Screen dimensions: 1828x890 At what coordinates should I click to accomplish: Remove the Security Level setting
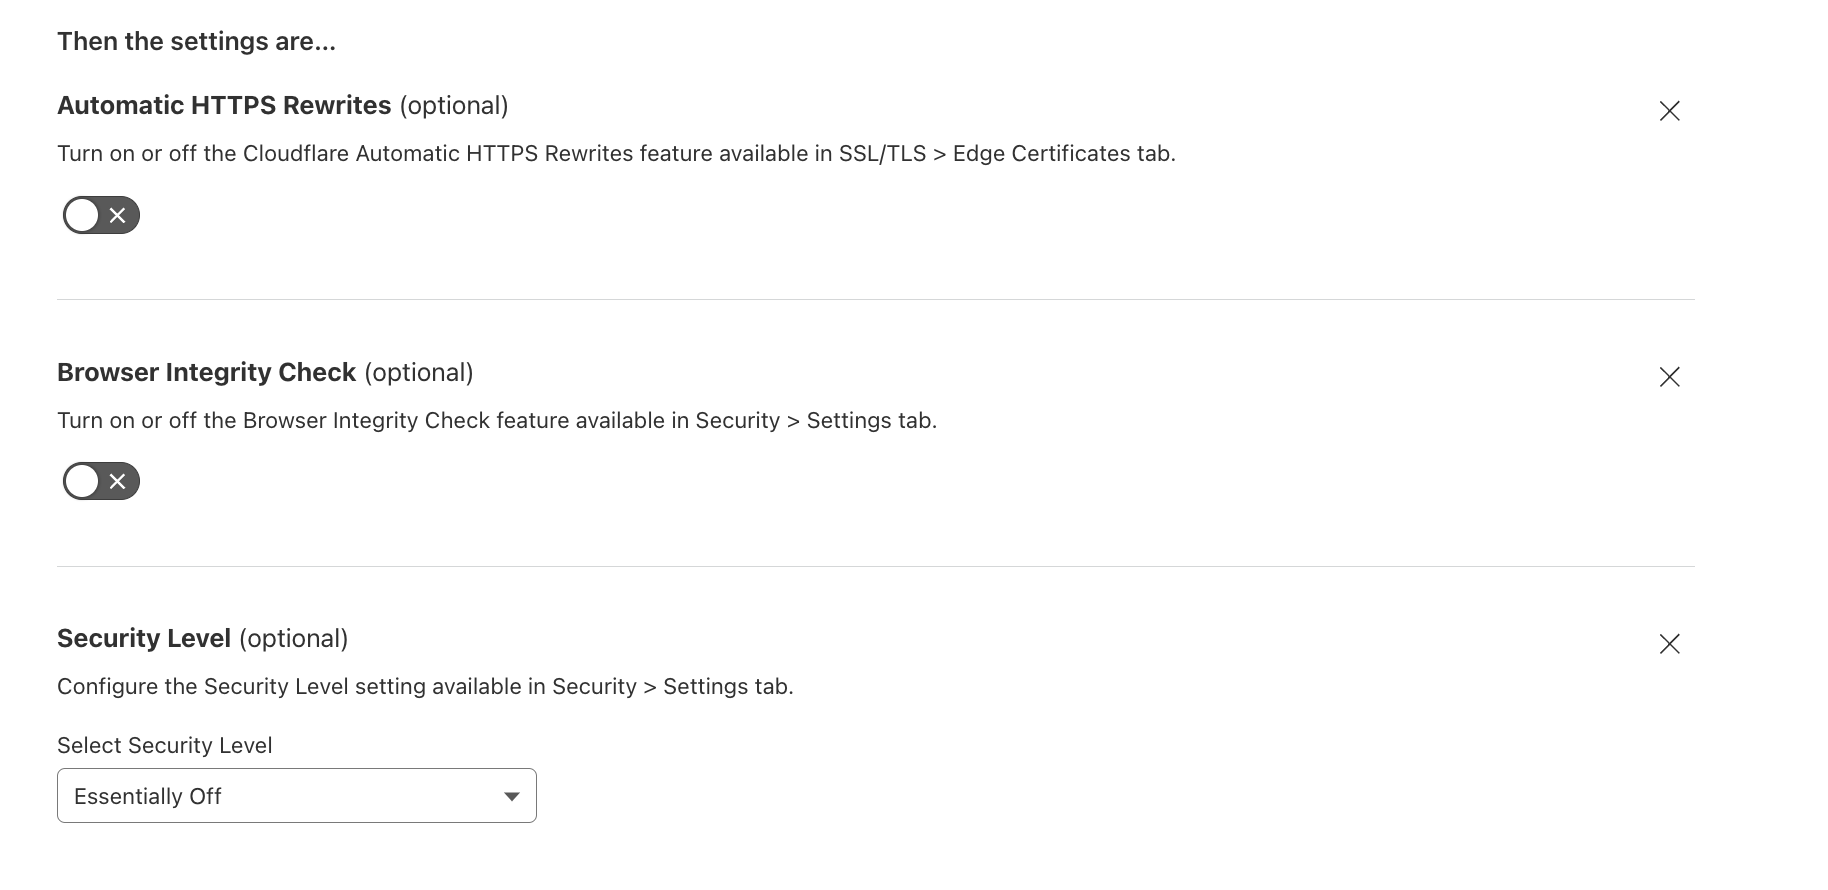(1669, 644)
